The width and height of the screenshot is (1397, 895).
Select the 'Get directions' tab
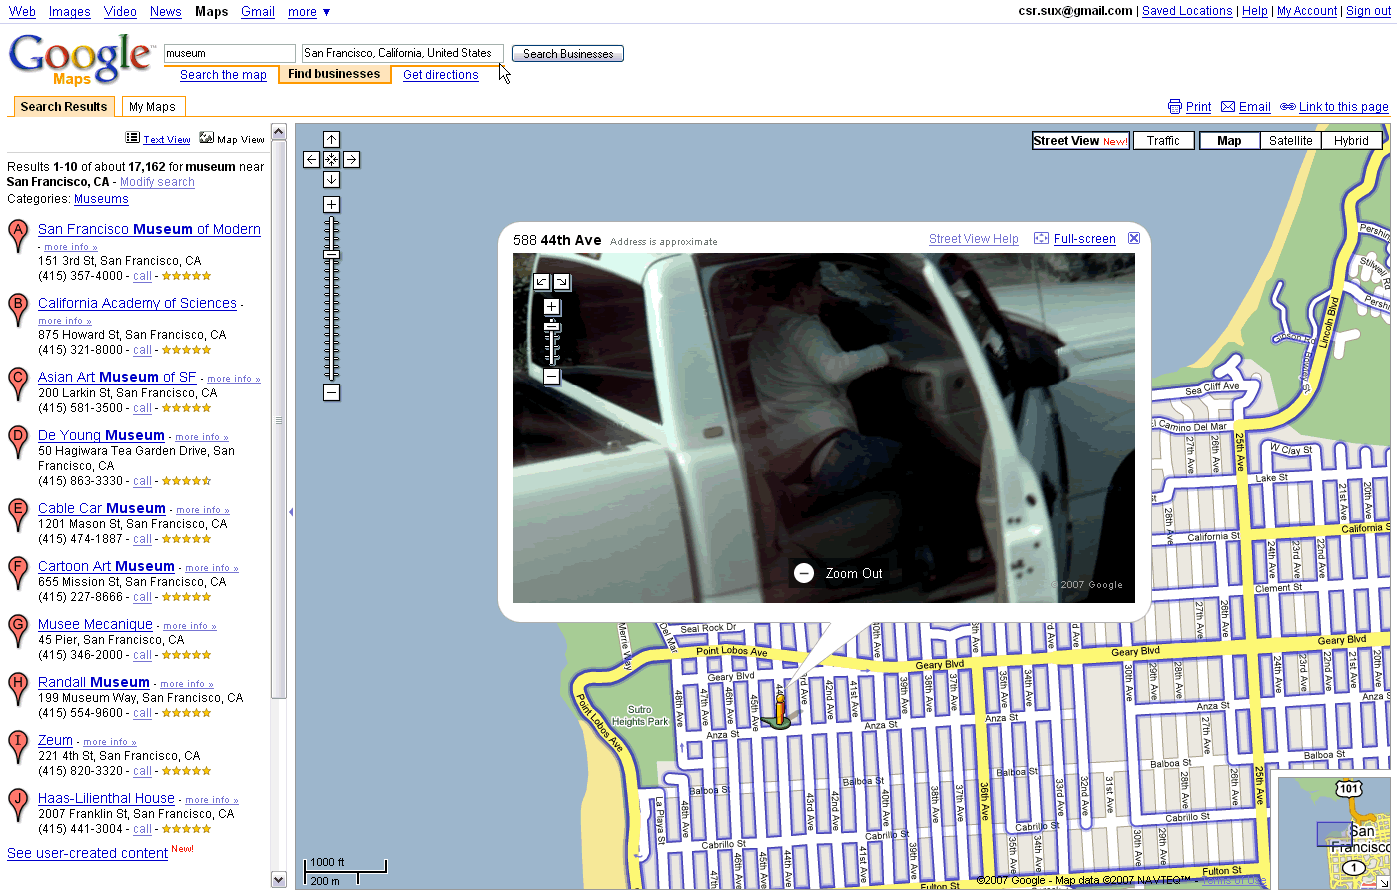click(x=441, y=75)
